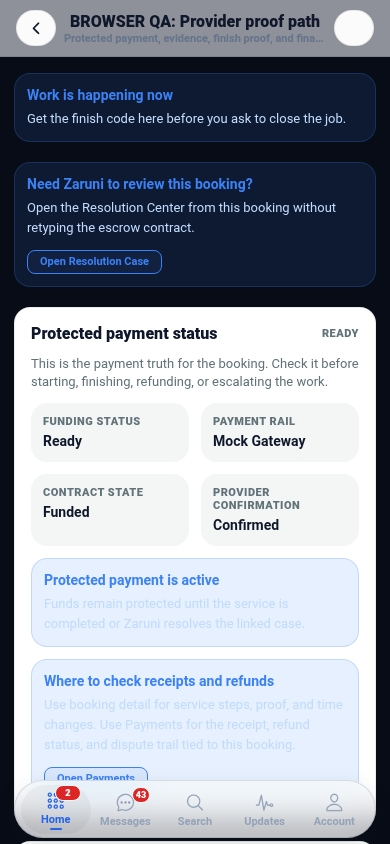Viewport: 390px width, 844px height.
Task: Select the Payment Rail Mock Gateway tile
Action: click(x=280, y=432)
